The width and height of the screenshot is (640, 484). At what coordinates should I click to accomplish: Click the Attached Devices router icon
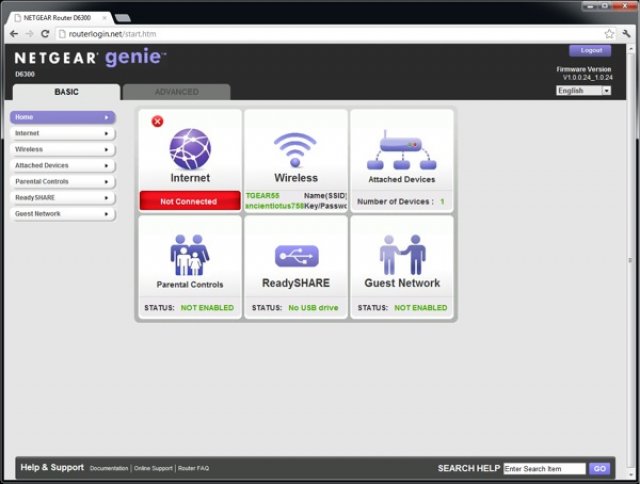coord(402,150)
